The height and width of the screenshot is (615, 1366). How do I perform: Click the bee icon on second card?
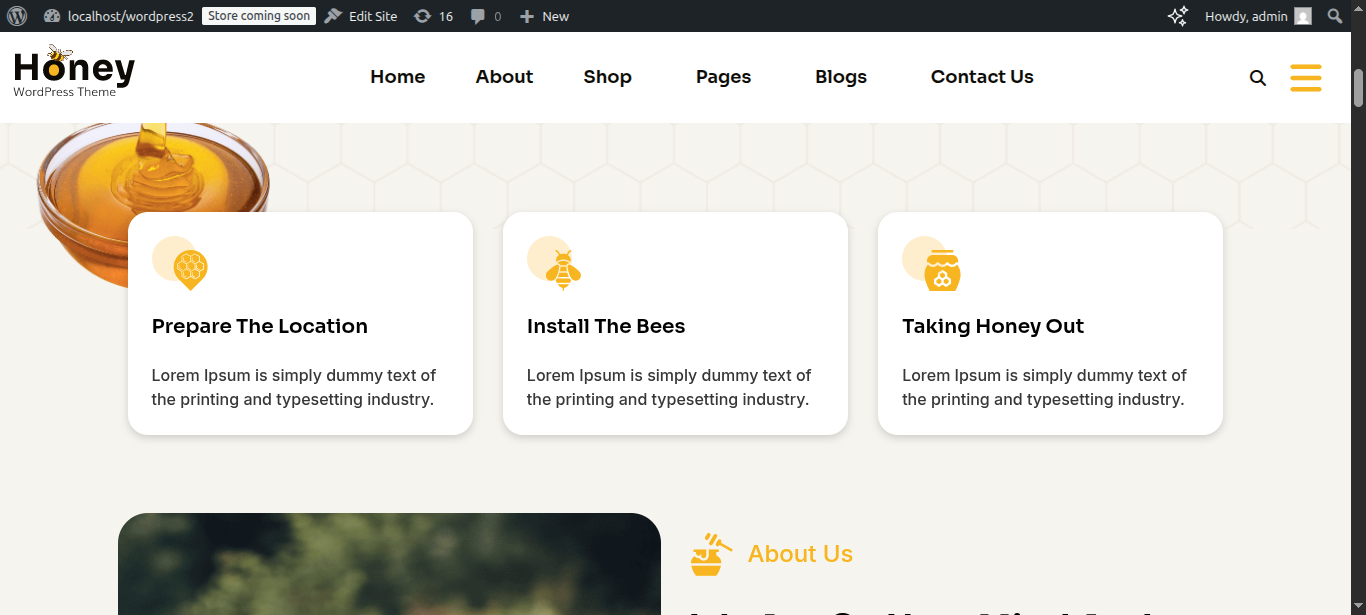[x=563, y=270]
